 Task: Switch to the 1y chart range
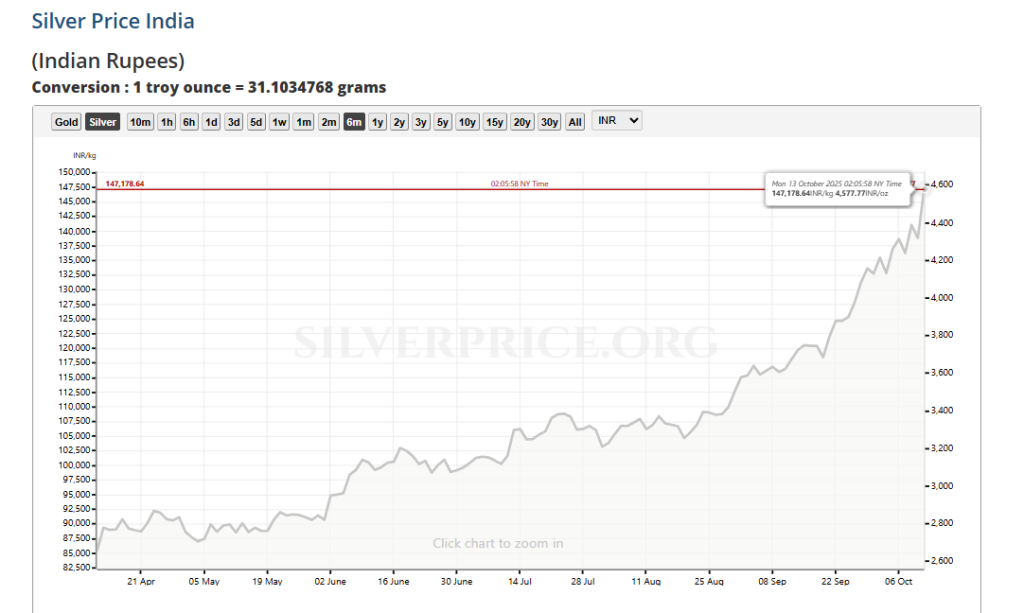tap(377, 122)
